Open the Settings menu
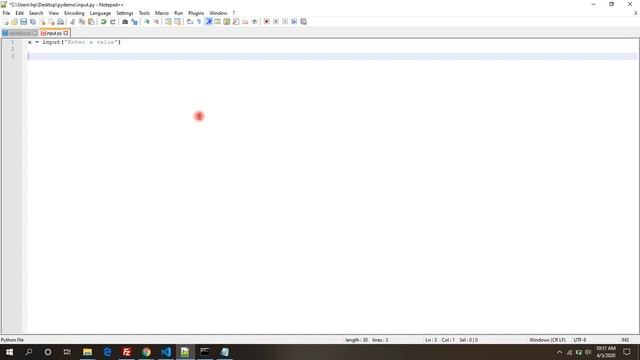 click(124, 13)
